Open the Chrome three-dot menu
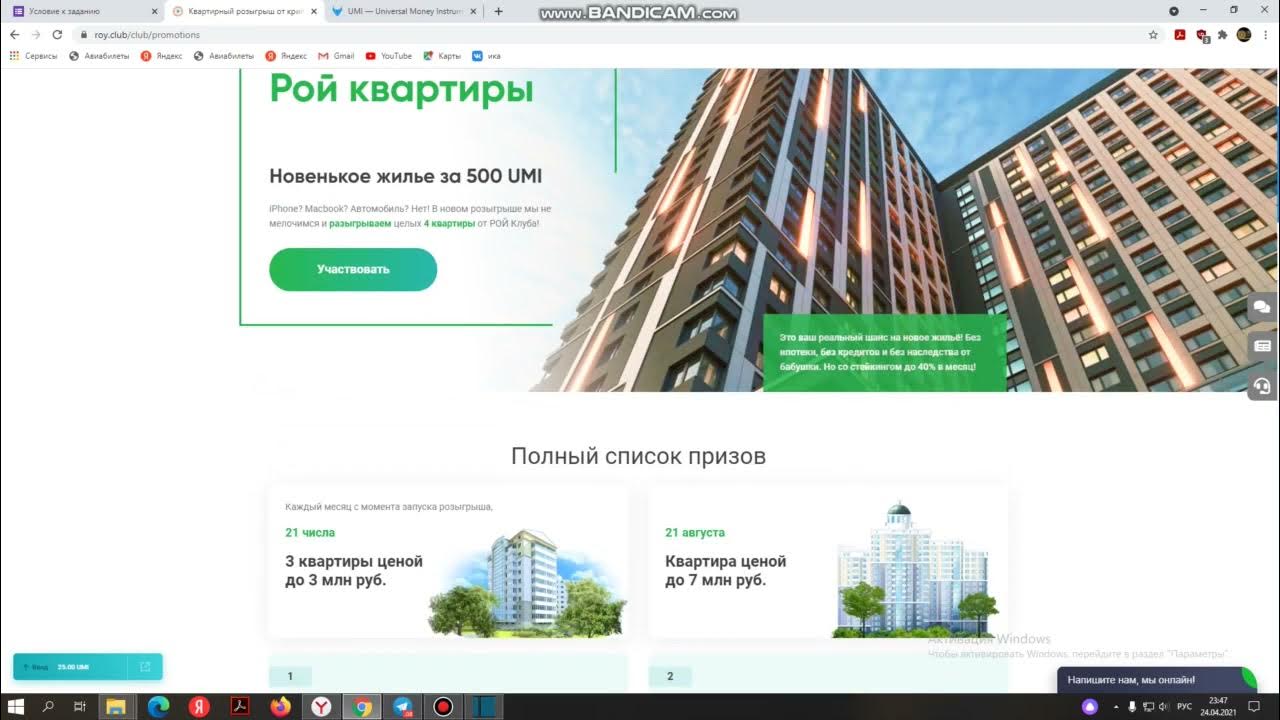This screenshot has width=1280, height=720. (x=1265, y=34)
